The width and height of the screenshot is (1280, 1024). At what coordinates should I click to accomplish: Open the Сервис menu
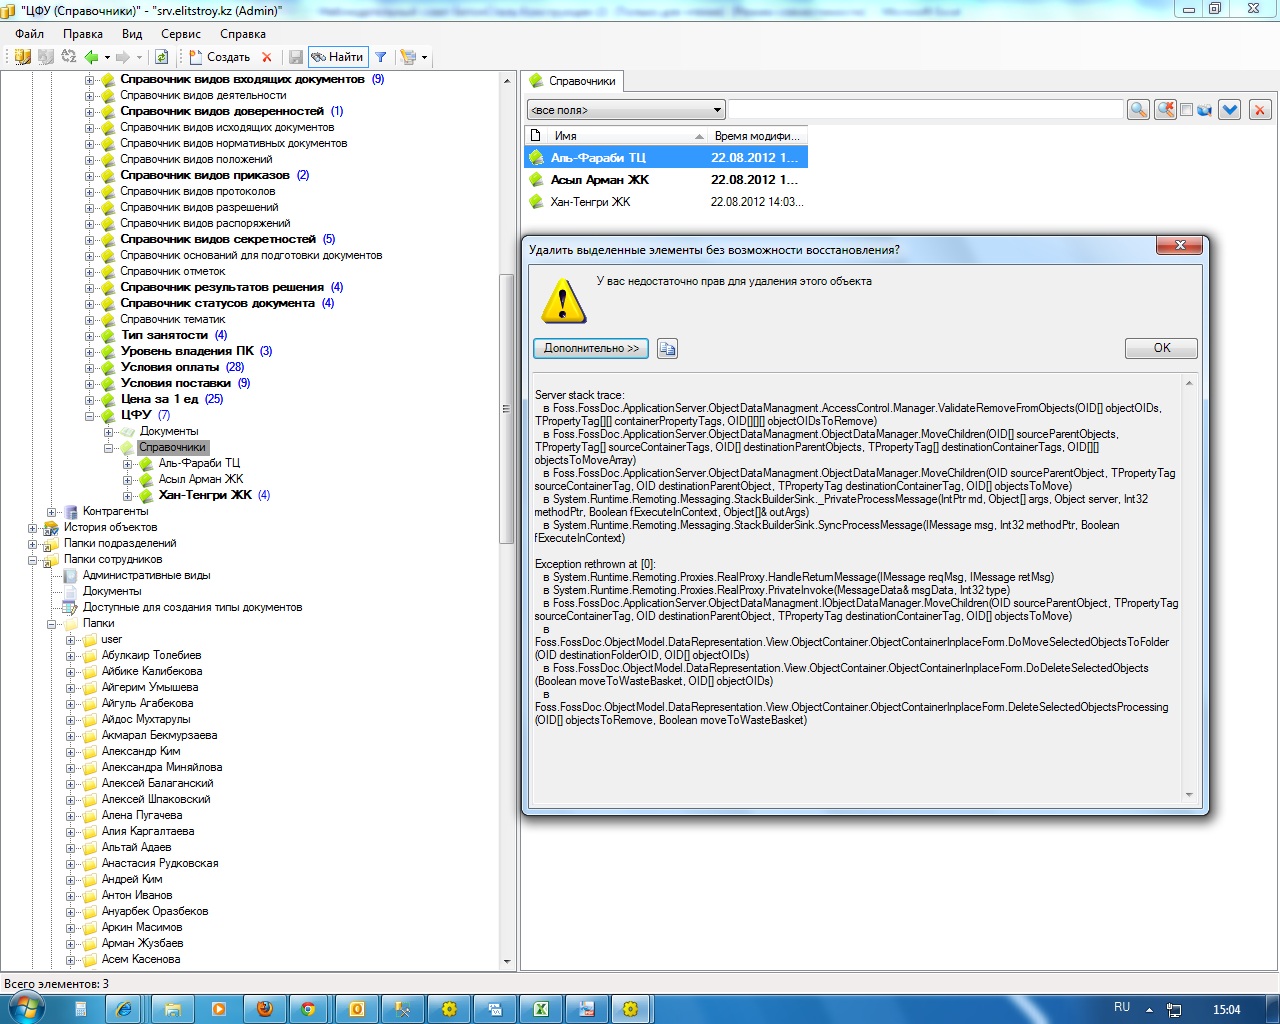(180, 34)
